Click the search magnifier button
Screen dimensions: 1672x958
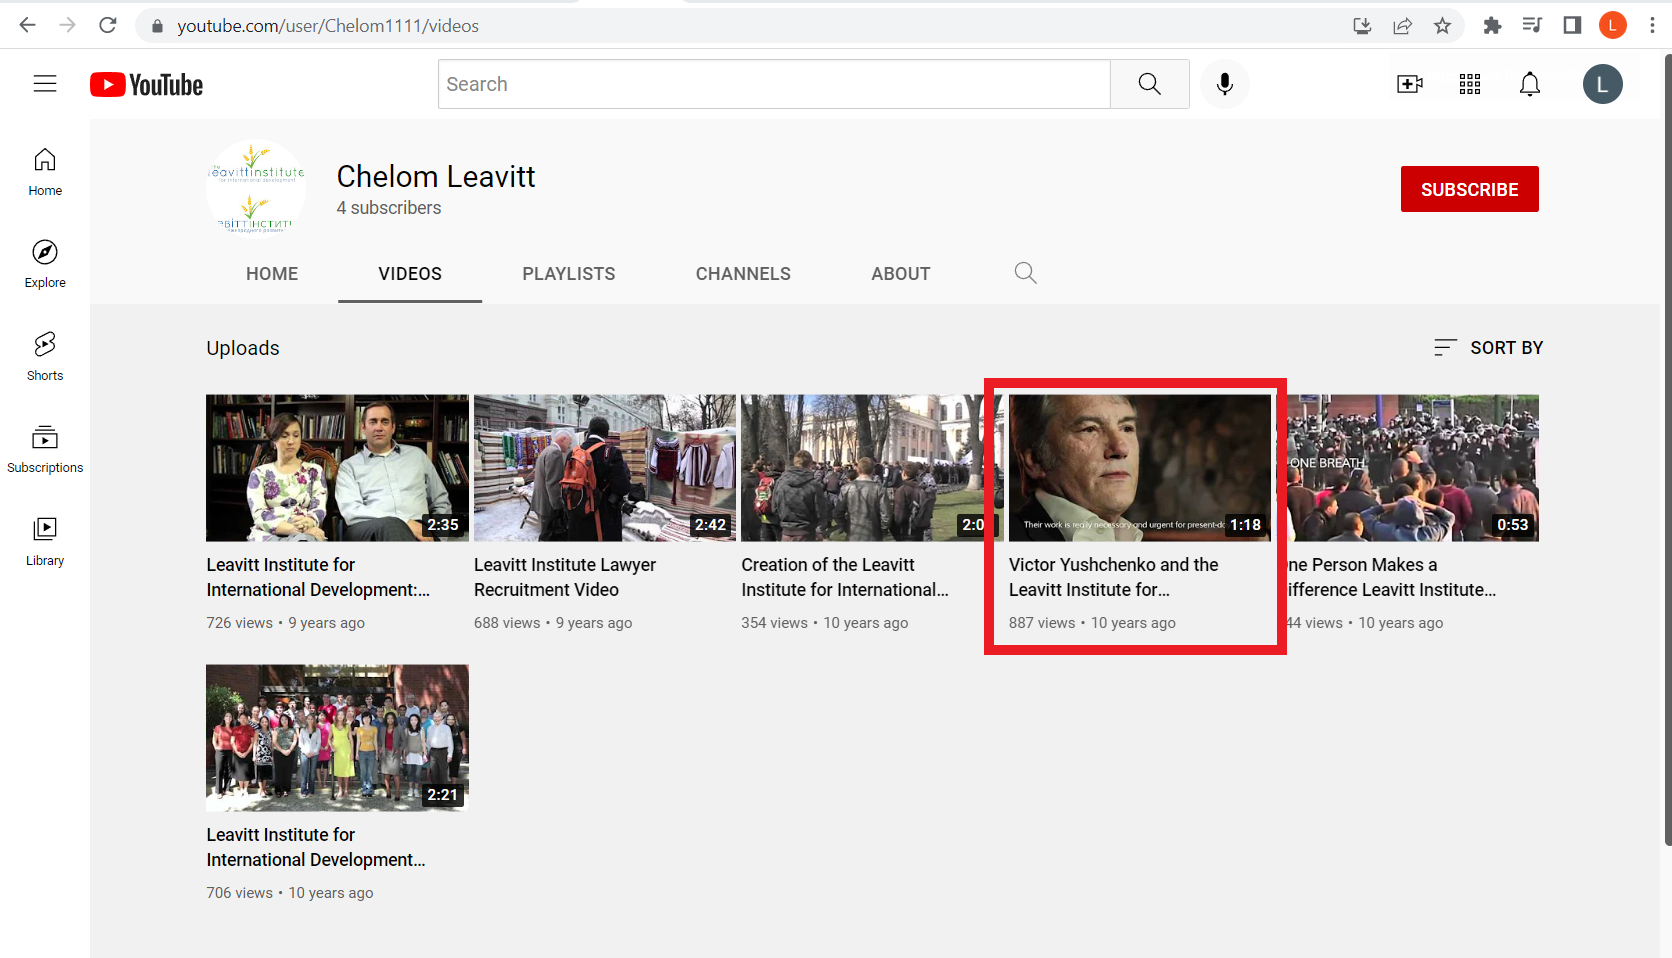coord(1150,84)
